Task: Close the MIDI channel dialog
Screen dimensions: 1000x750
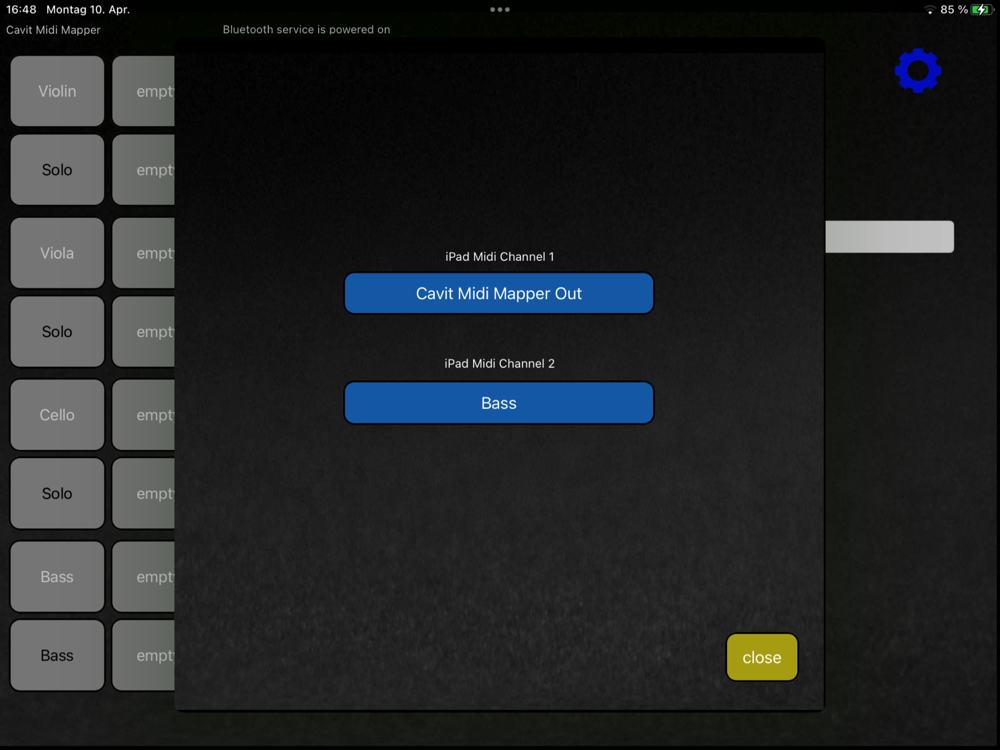Action: click(761, 657)
